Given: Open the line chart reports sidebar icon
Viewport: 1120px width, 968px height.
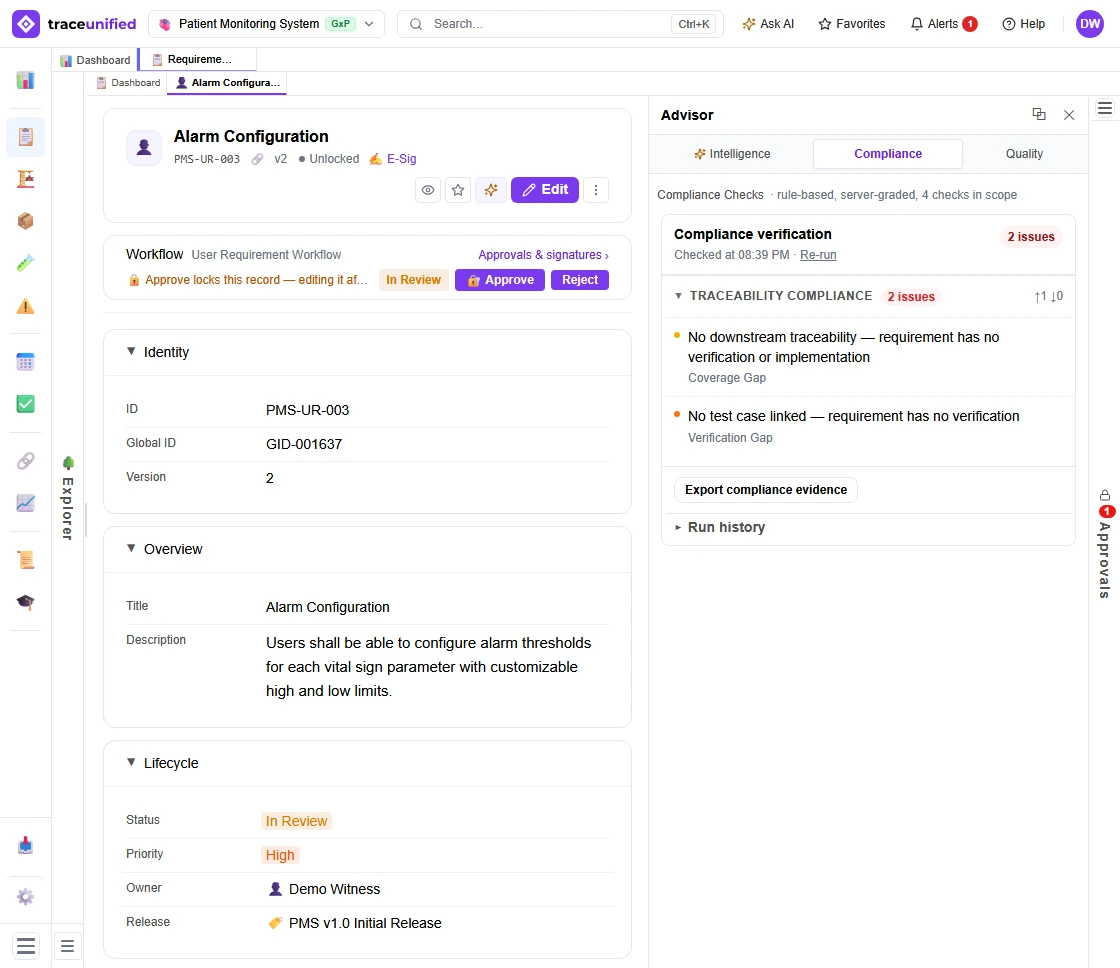Looking at the screenshot, I should [26, 503].
